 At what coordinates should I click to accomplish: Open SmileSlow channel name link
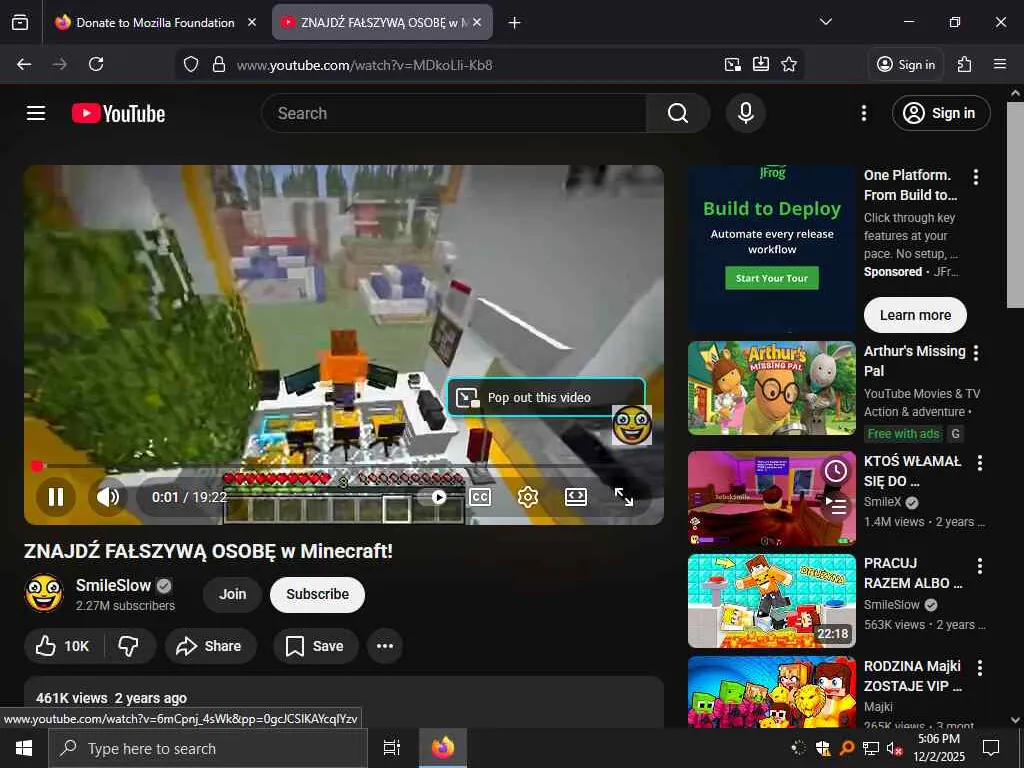click(113, 585)
